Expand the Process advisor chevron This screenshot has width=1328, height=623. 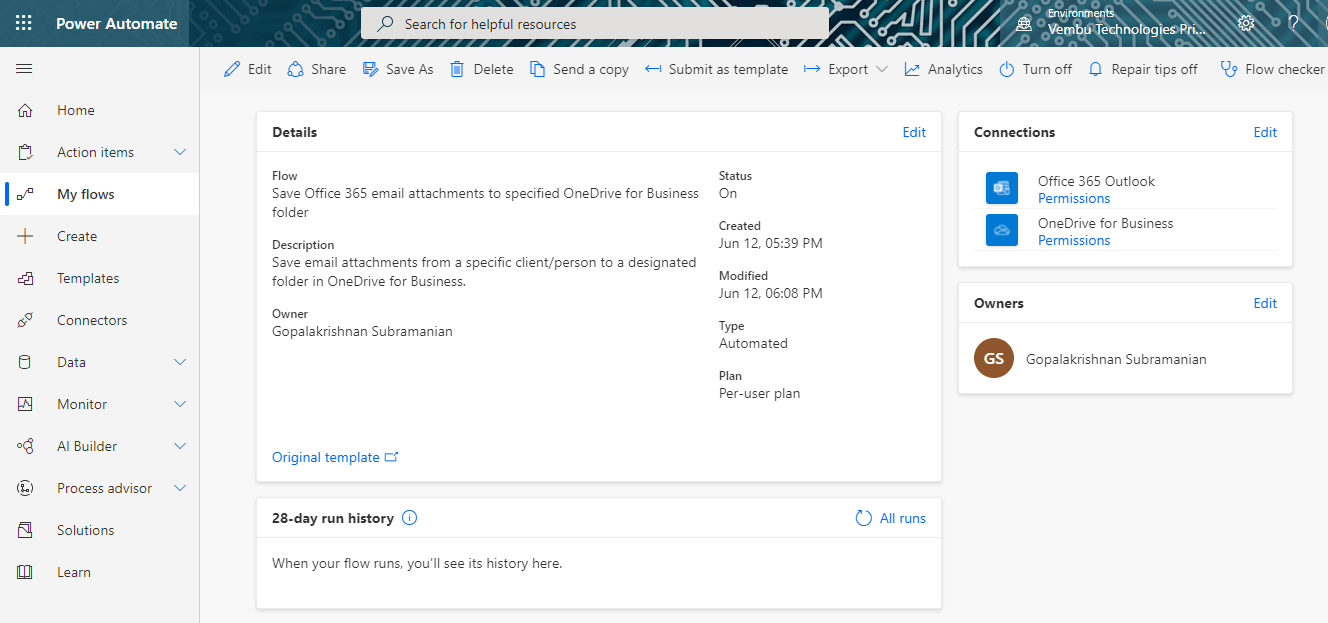(x=180, y=488)
